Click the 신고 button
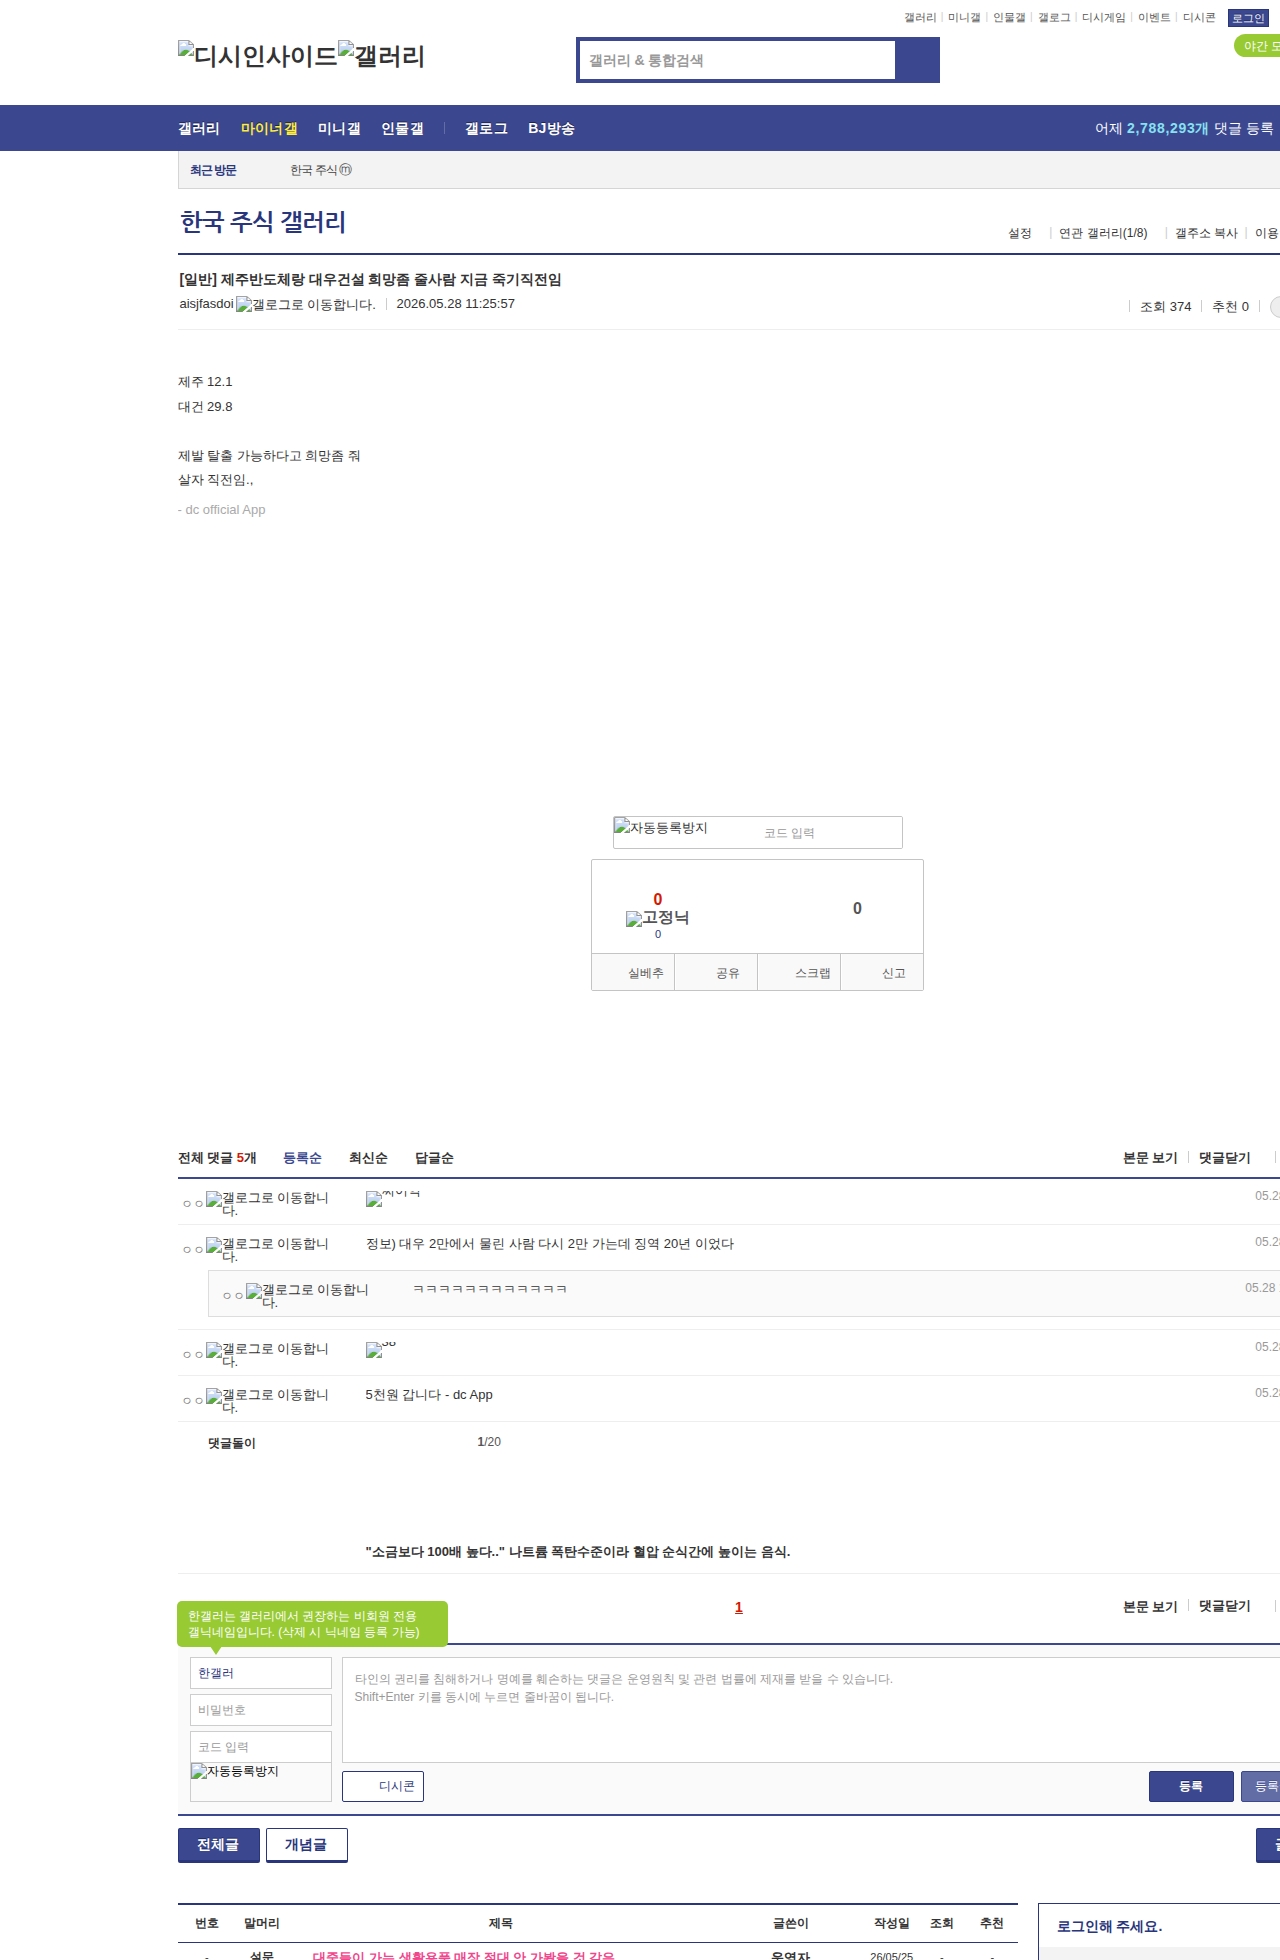Viewport: 1280px width, 1960px height. coord(882,972)
